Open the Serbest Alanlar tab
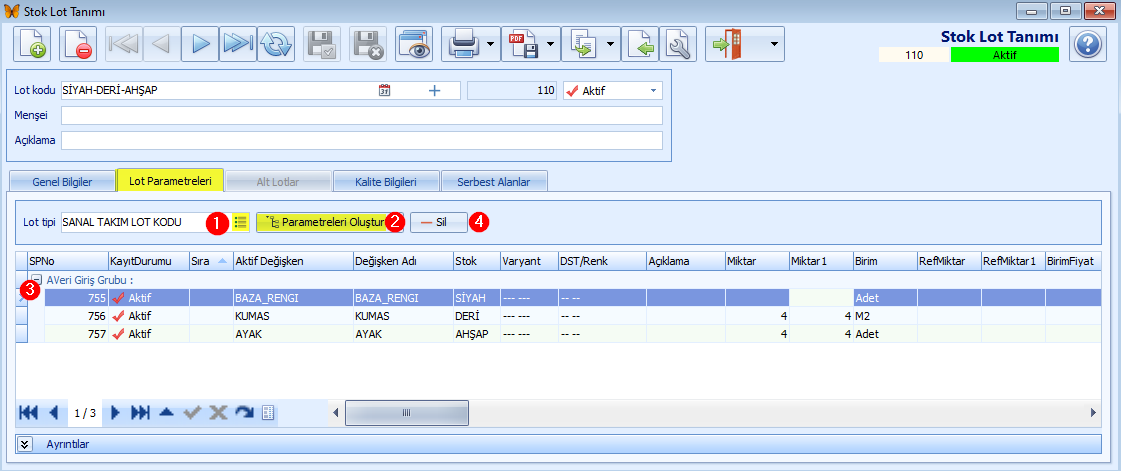1121x471 pixels. (x=494, y=182)
